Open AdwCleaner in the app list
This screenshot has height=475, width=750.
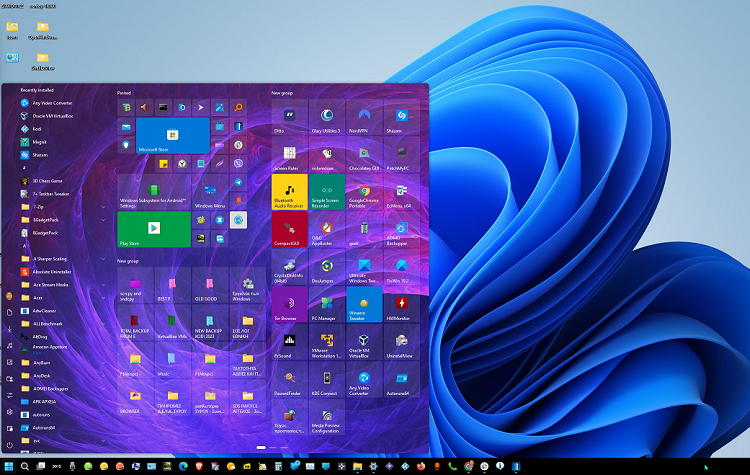click(x=62, y=310)
